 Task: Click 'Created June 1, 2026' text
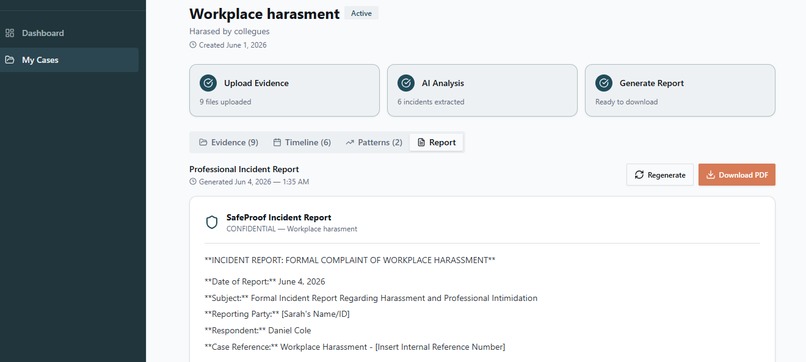point(232,45)
